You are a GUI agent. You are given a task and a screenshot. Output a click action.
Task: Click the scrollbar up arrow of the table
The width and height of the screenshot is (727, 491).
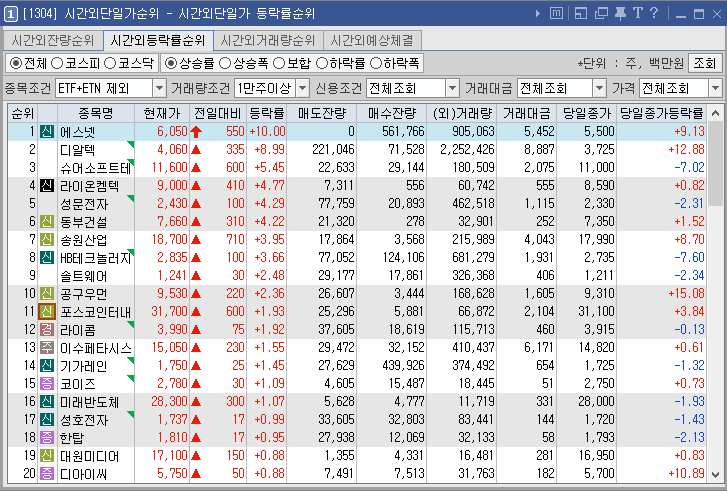(715, 113)
